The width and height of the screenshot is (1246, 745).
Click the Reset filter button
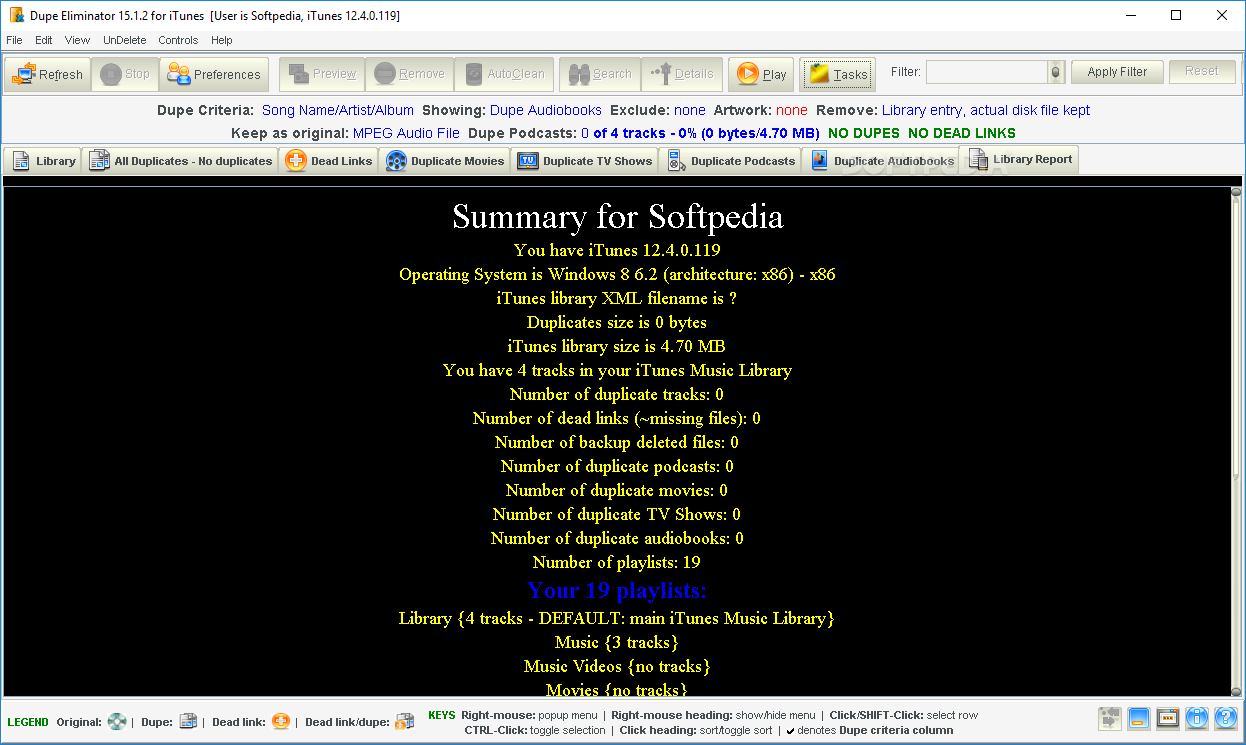point(1201,72)
